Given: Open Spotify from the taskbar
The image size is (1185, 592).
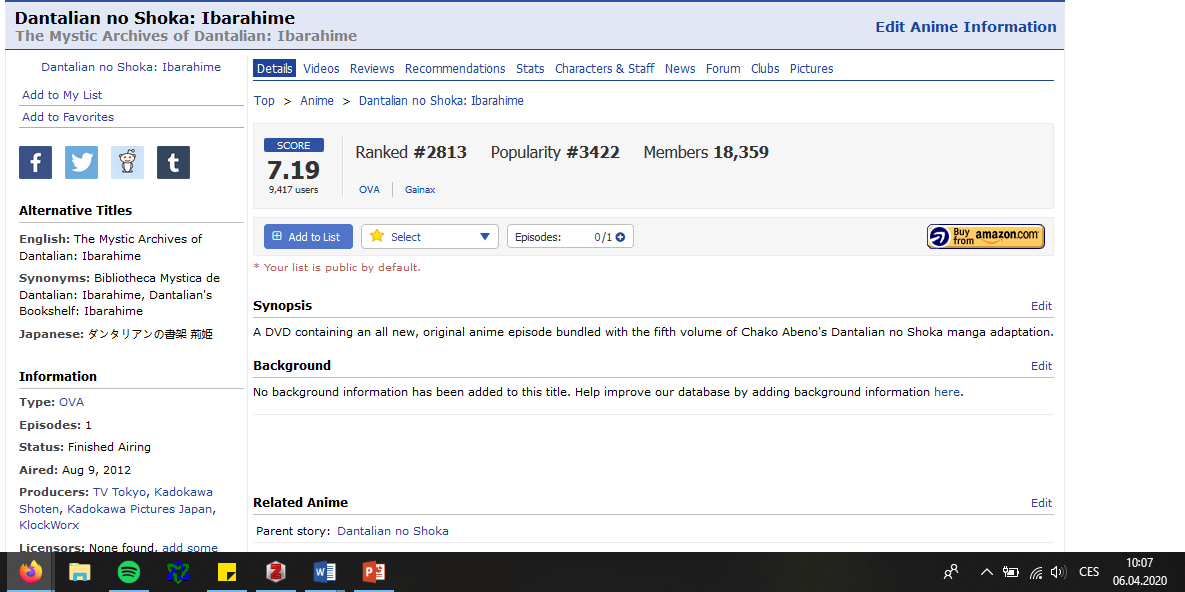Looking at the screenshot, I should tap(129, 572).
